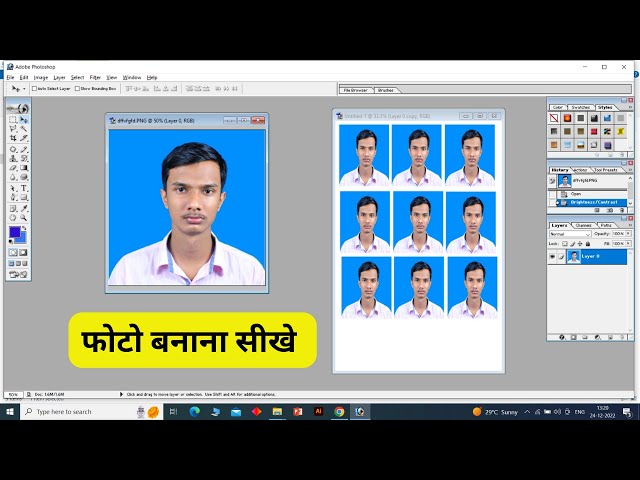Screen dimensions: 640x480
Task: Apply the No Style swatch
Action: (x=554, y=118)
